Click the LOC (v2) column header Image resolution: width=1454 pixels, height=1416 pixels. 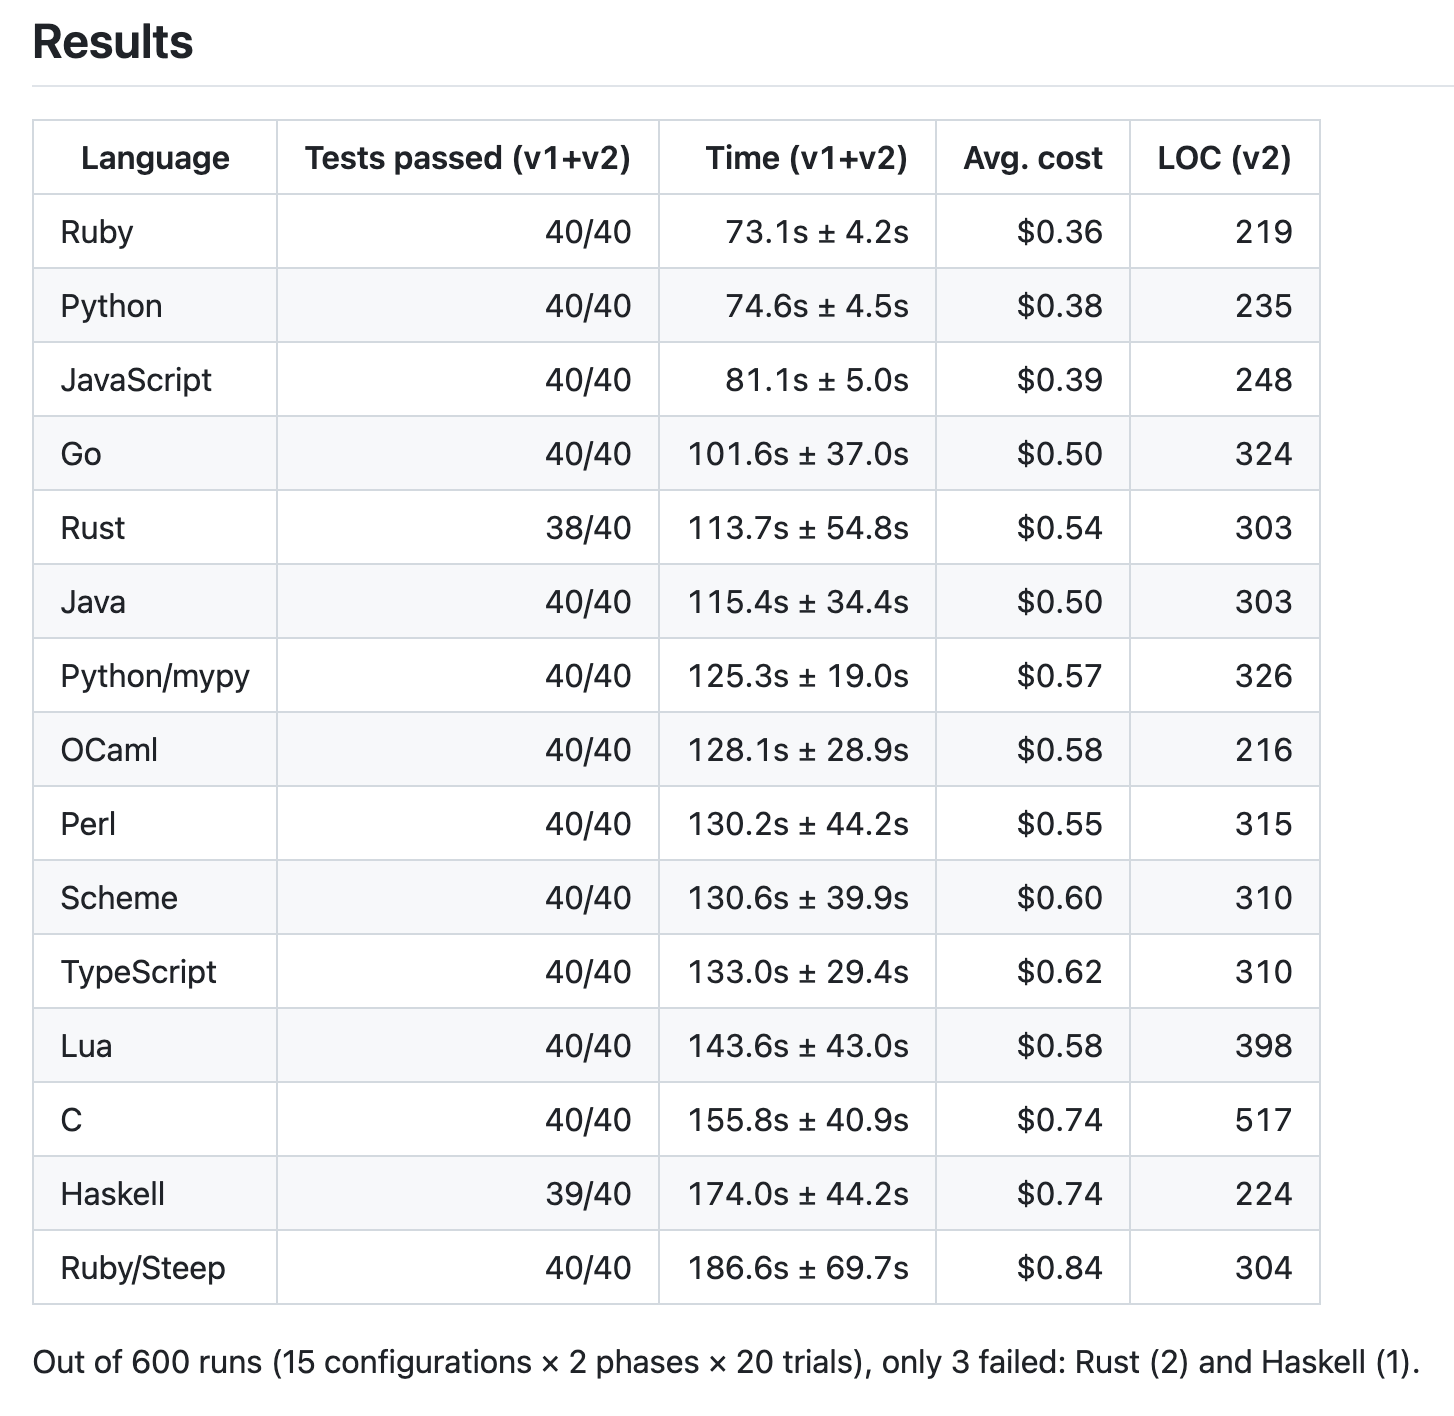point(1225,158)
